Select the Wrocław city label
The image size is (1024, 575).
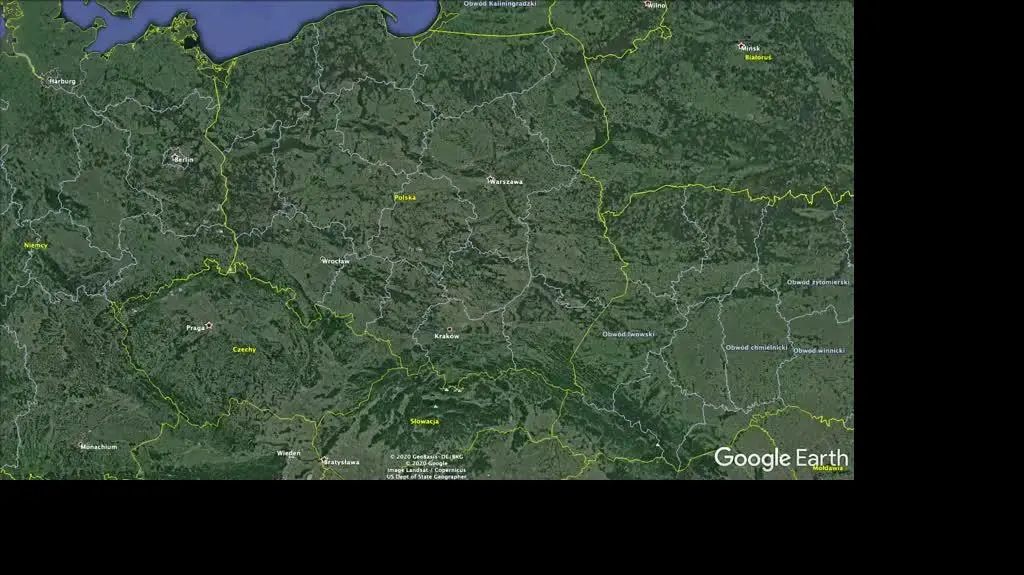[336, 261]
